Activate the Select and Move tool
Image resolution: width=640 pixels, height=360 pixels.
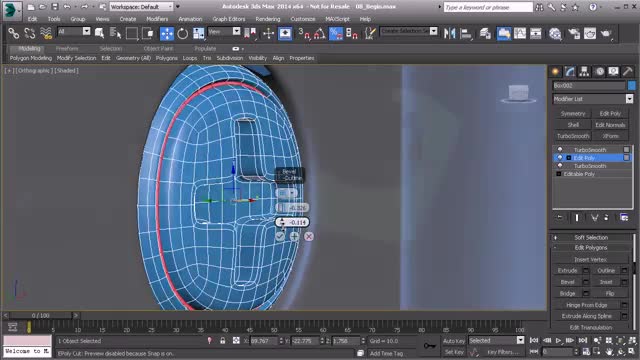pos(167,33)
